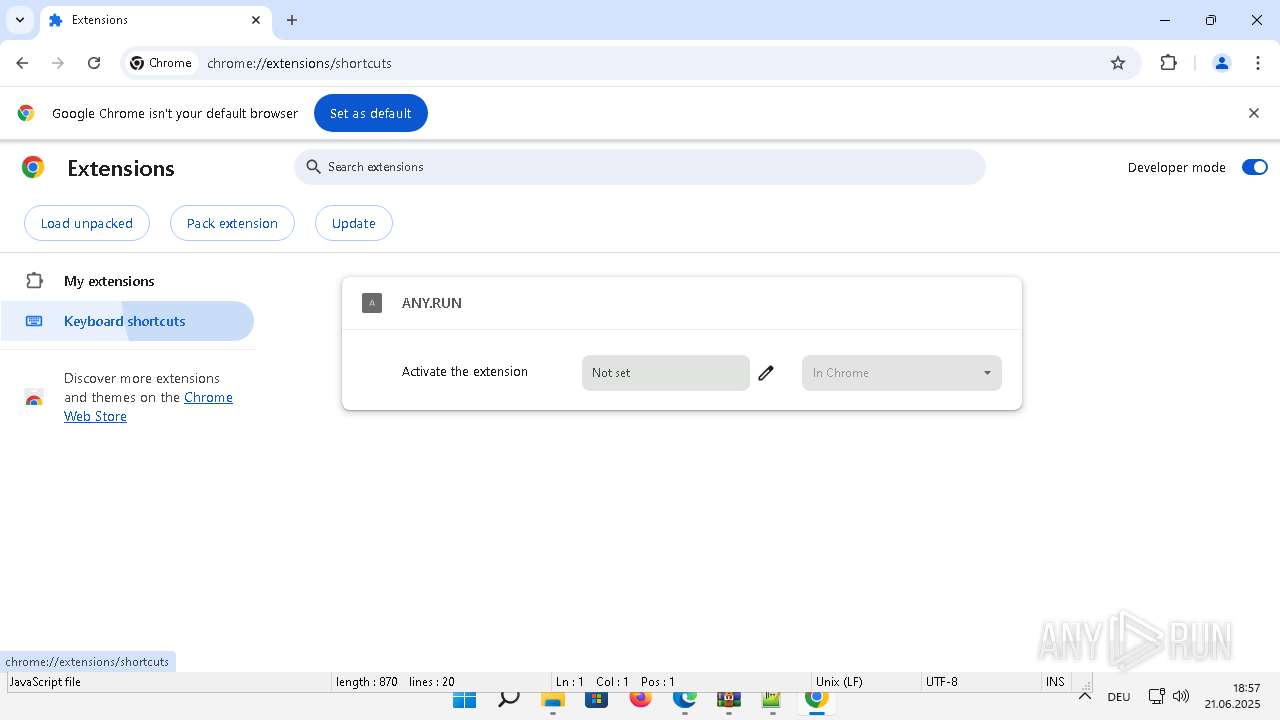
Task: Click the UTF-8 status bar entry
Action: 942,682
